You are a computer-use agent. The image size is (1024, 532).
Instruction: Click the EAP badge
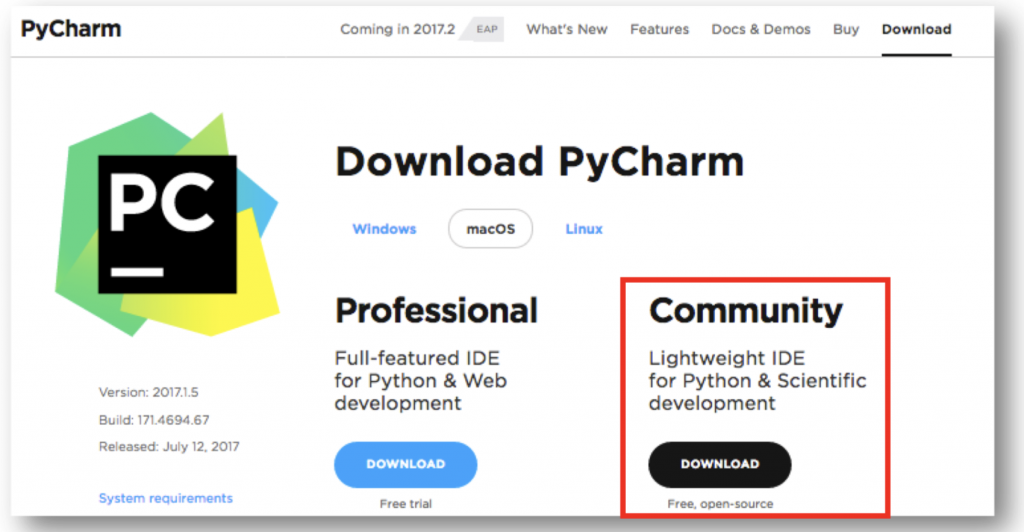point(487,29)
